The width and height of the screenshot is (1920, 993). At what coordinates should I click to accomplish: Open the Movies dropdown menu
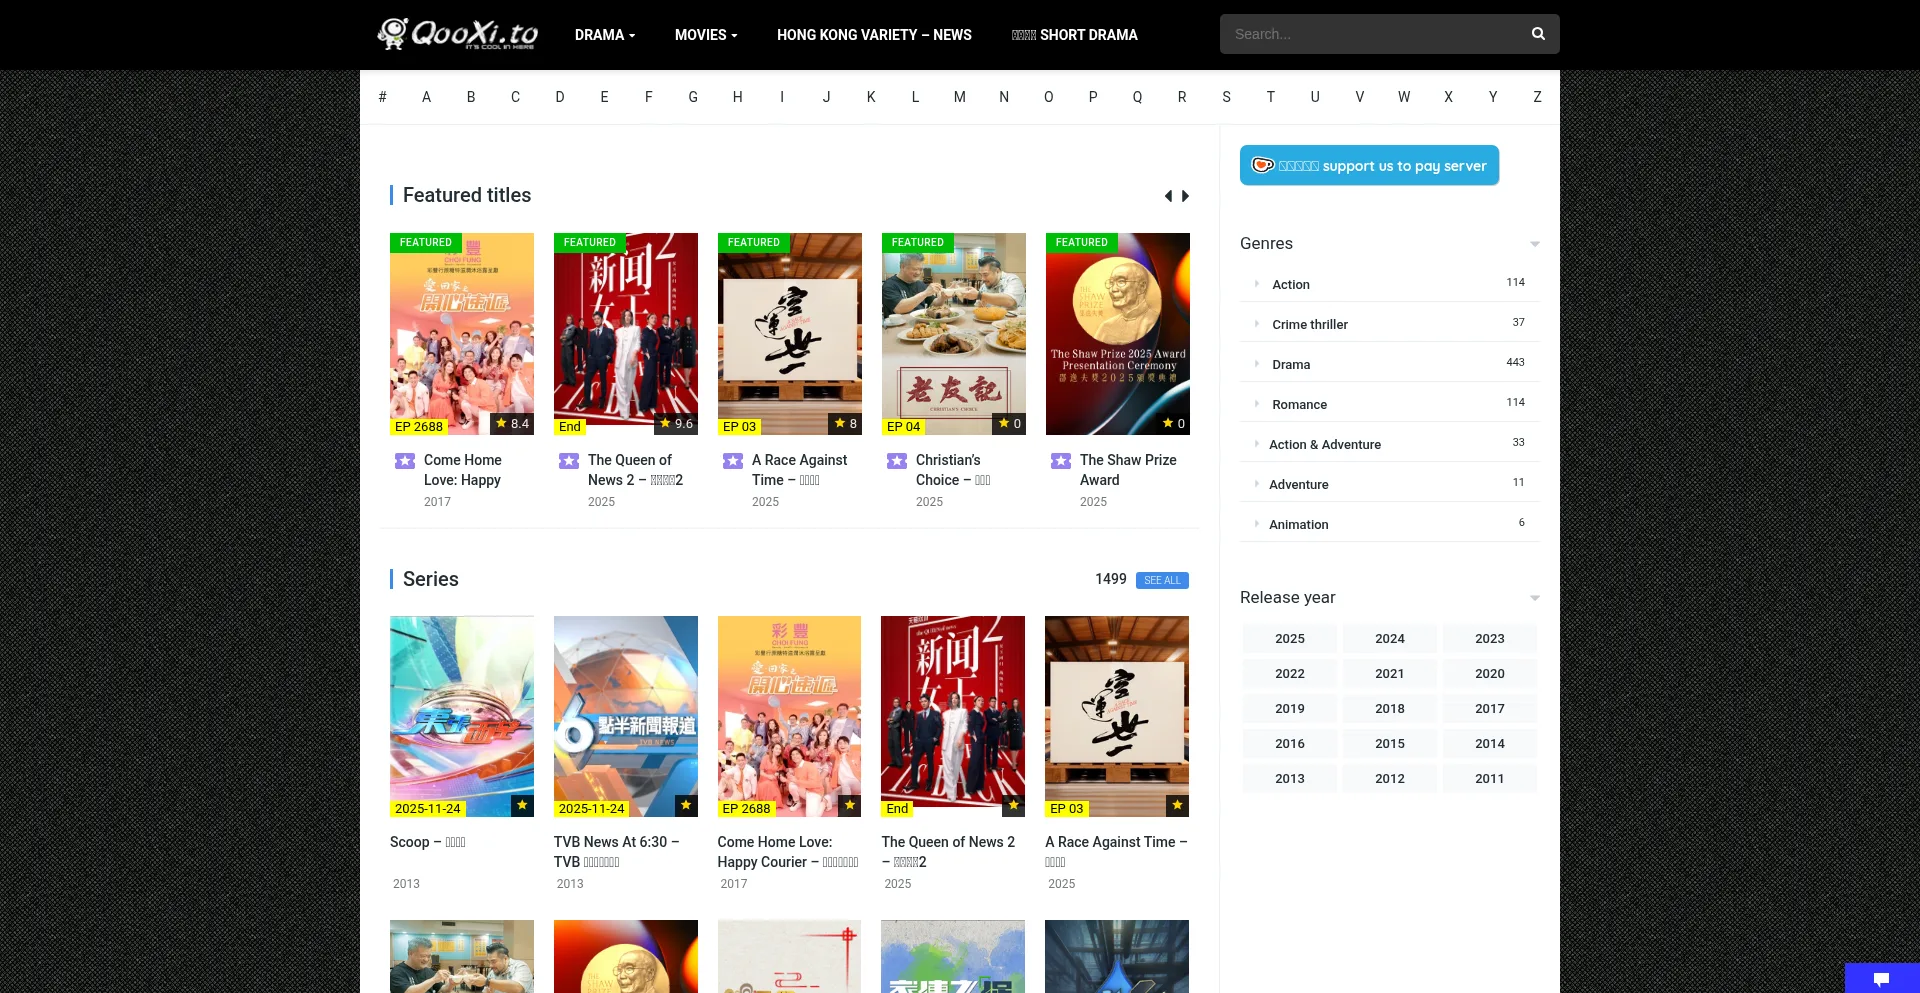(705, 35)
